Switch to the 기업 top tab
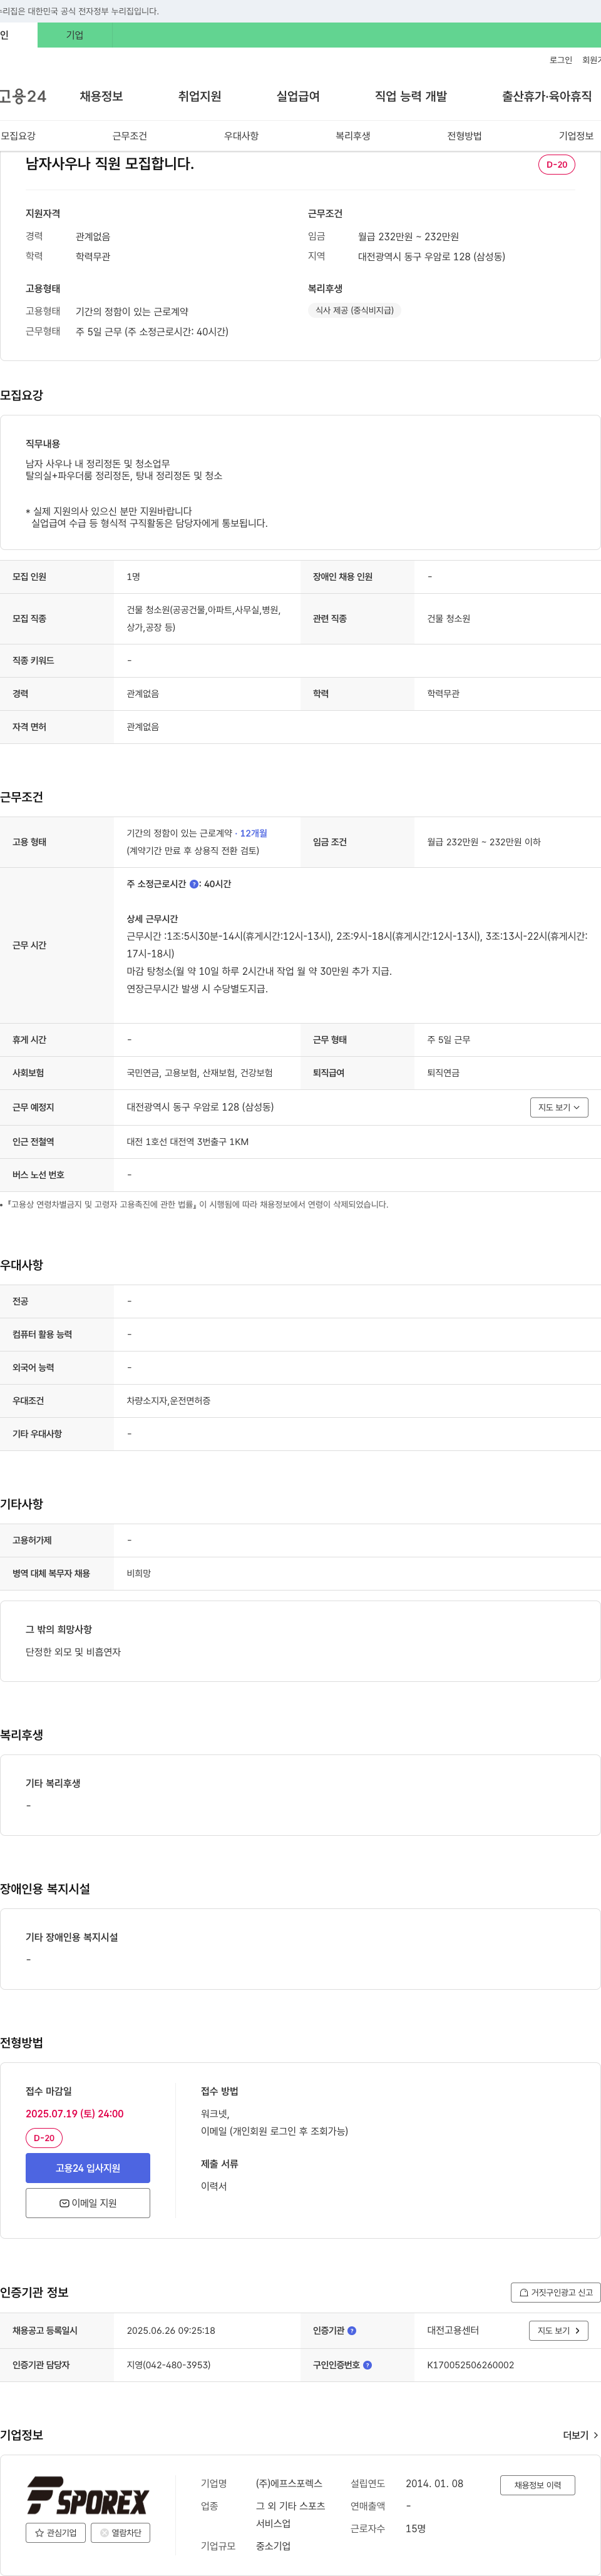Image resolution: width=601 pixels, height=2576 pixels. [75, 35]
